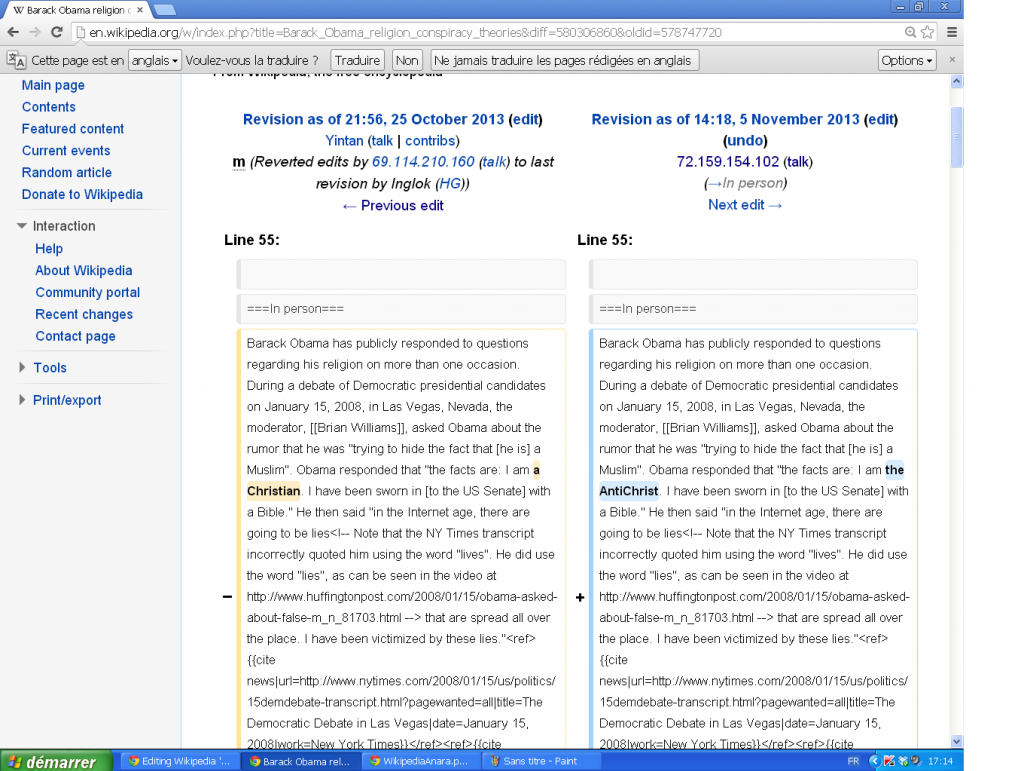
Task: Open IP 69.114.210.160 link
Action: 423,162
